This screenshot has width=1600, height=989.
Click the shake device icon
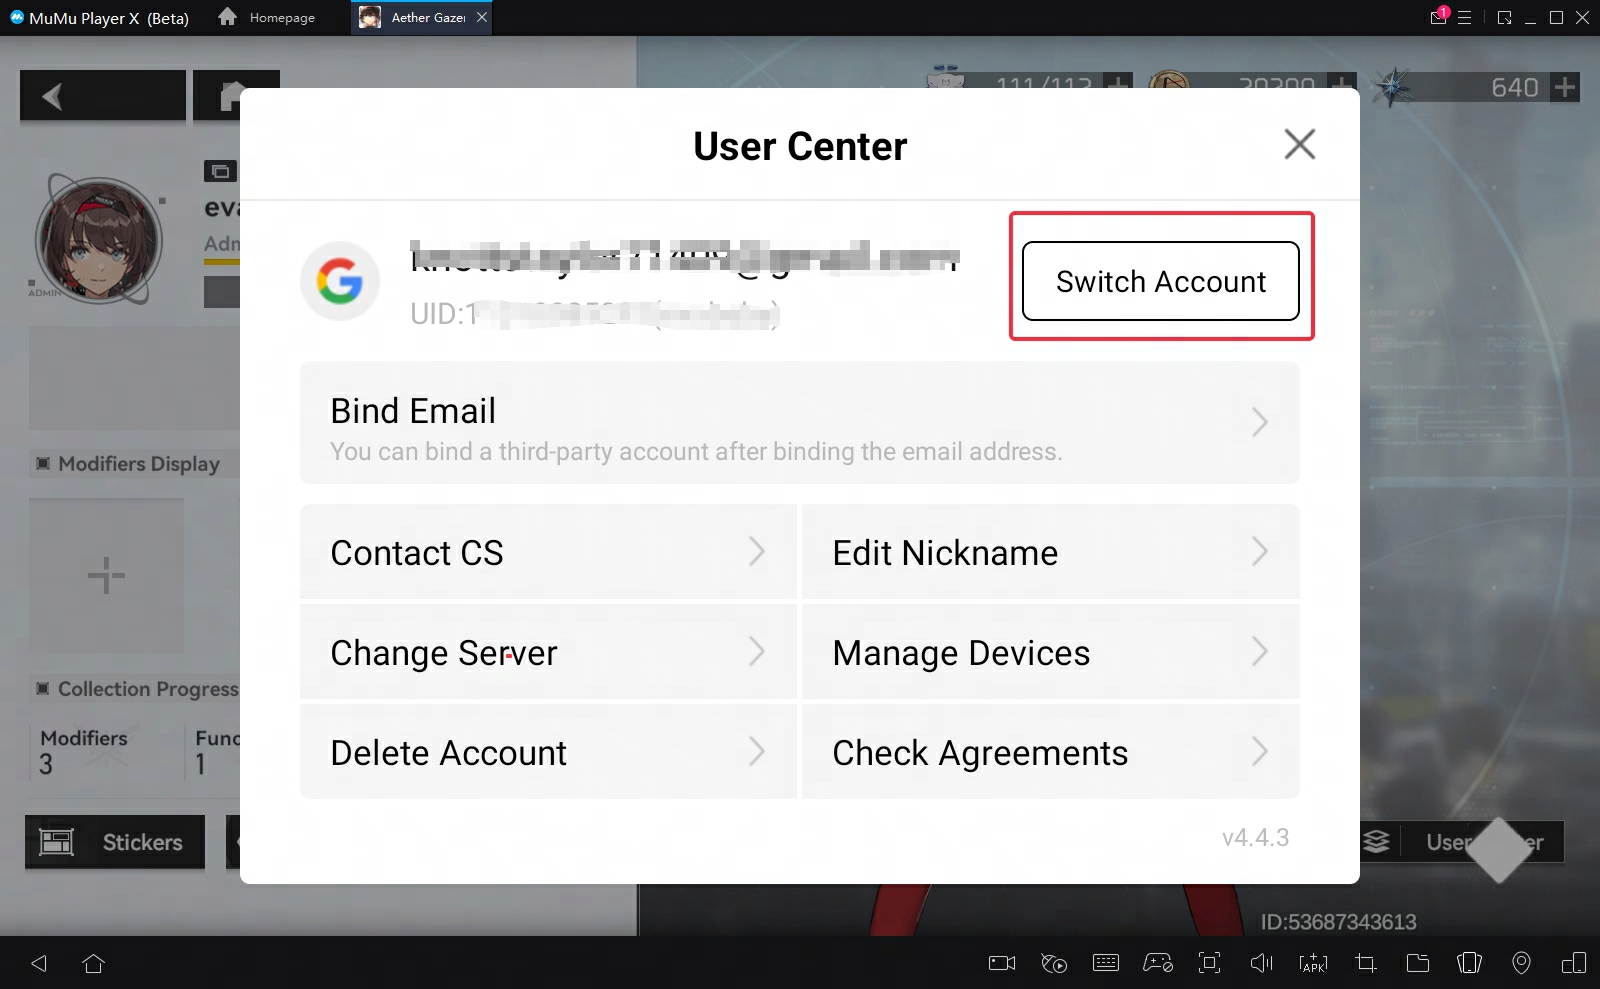click(x=1469, y=963)
